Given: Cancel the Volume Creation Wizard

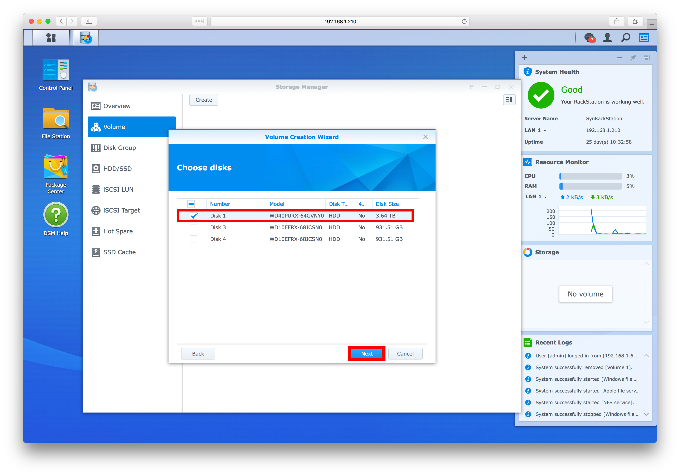Looking at the screenshot, I should pos(405,353).
